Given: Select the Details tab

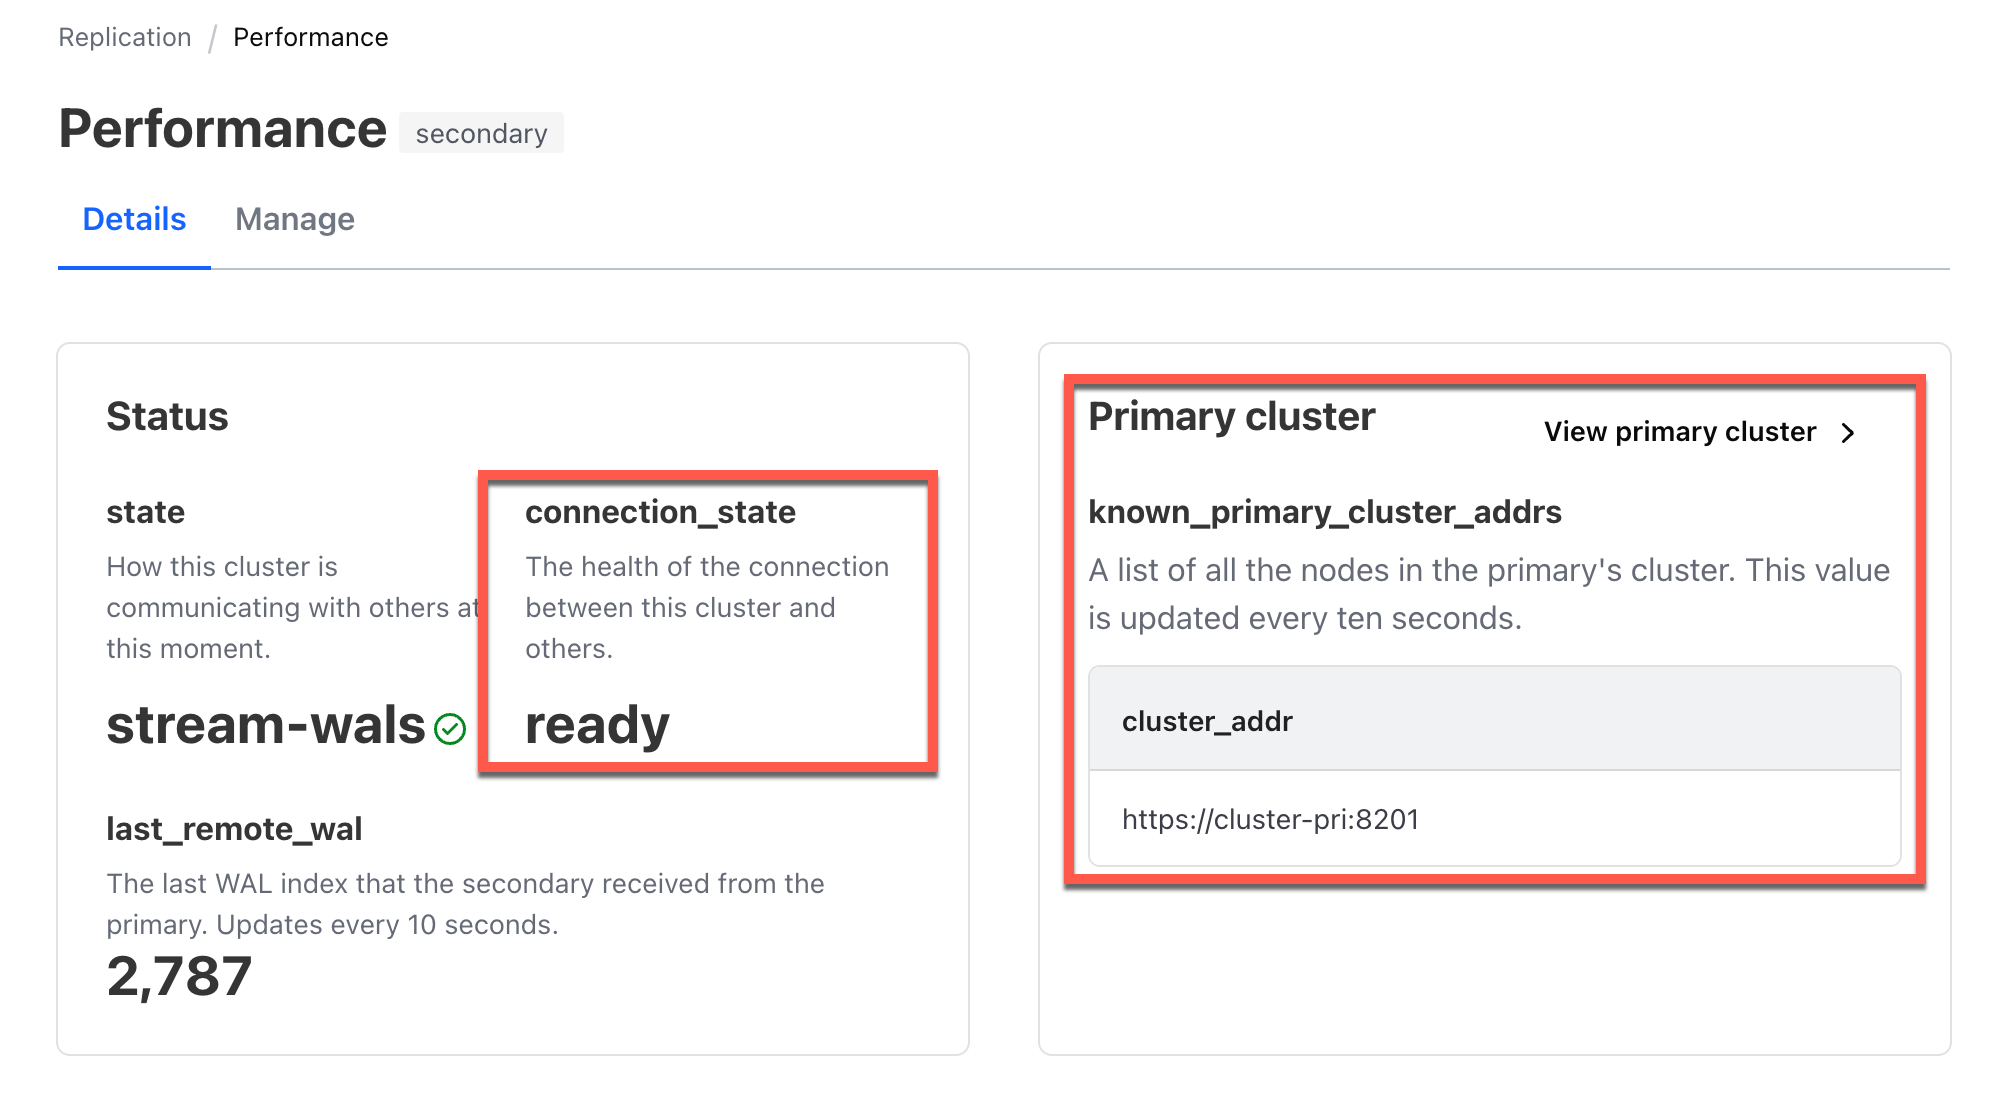Looking at the screenshot, I should click(133, 219).
